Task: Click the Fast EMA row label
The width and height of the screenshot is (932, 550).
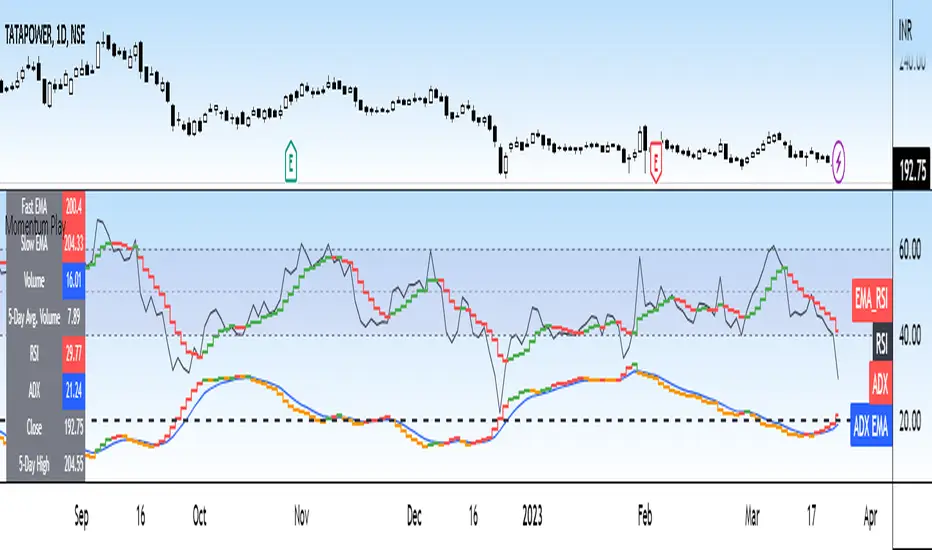Action: point(34,206)
